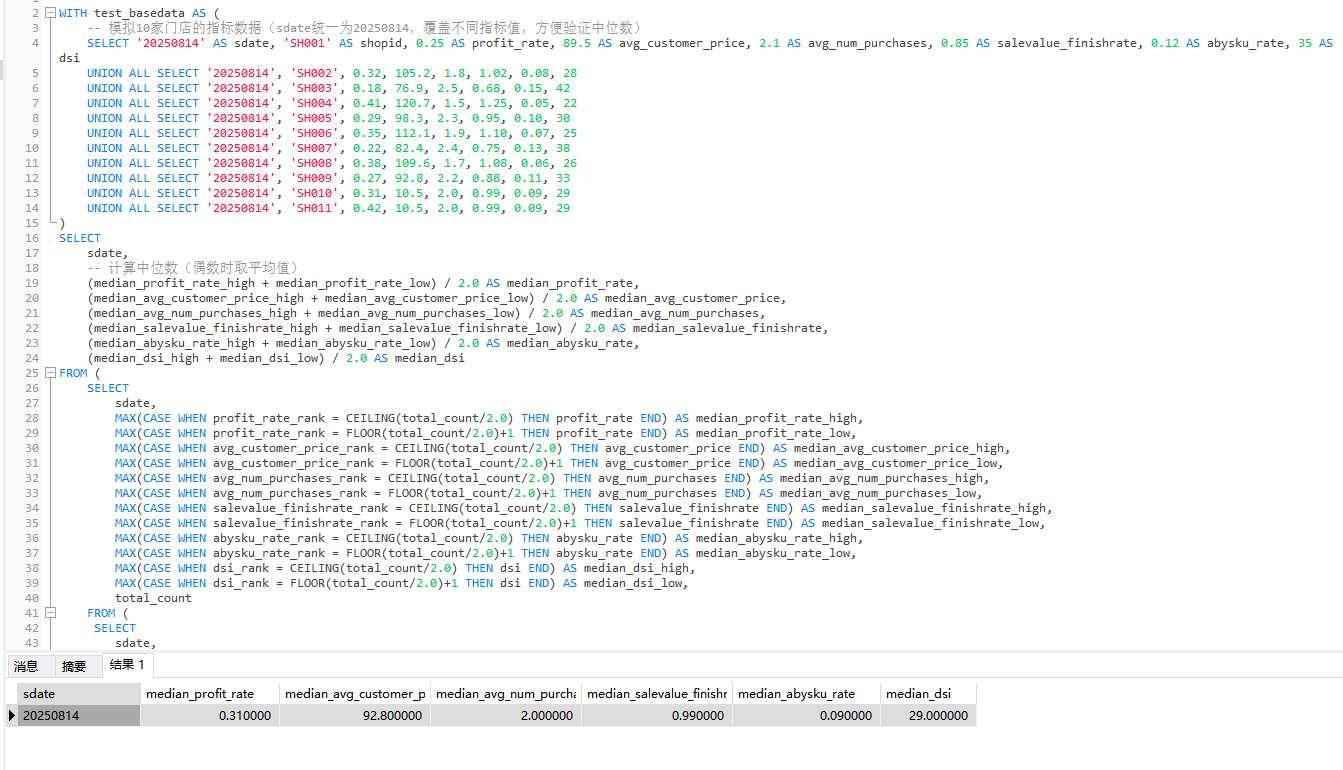This screenshot has width=1343, height=770.
Task: Click the 'SH011' string in the code
Action: 315,208
